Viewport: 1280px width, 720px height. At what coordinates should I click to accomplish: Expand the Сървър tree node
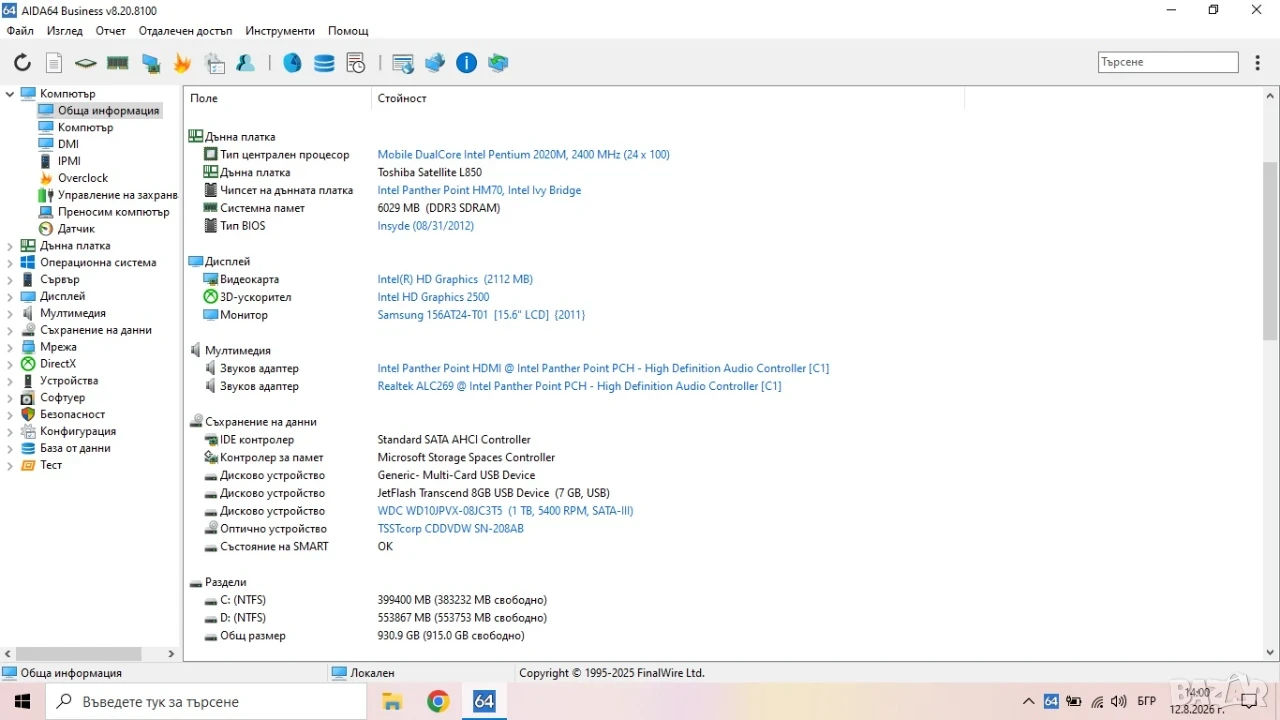[10, 280]
